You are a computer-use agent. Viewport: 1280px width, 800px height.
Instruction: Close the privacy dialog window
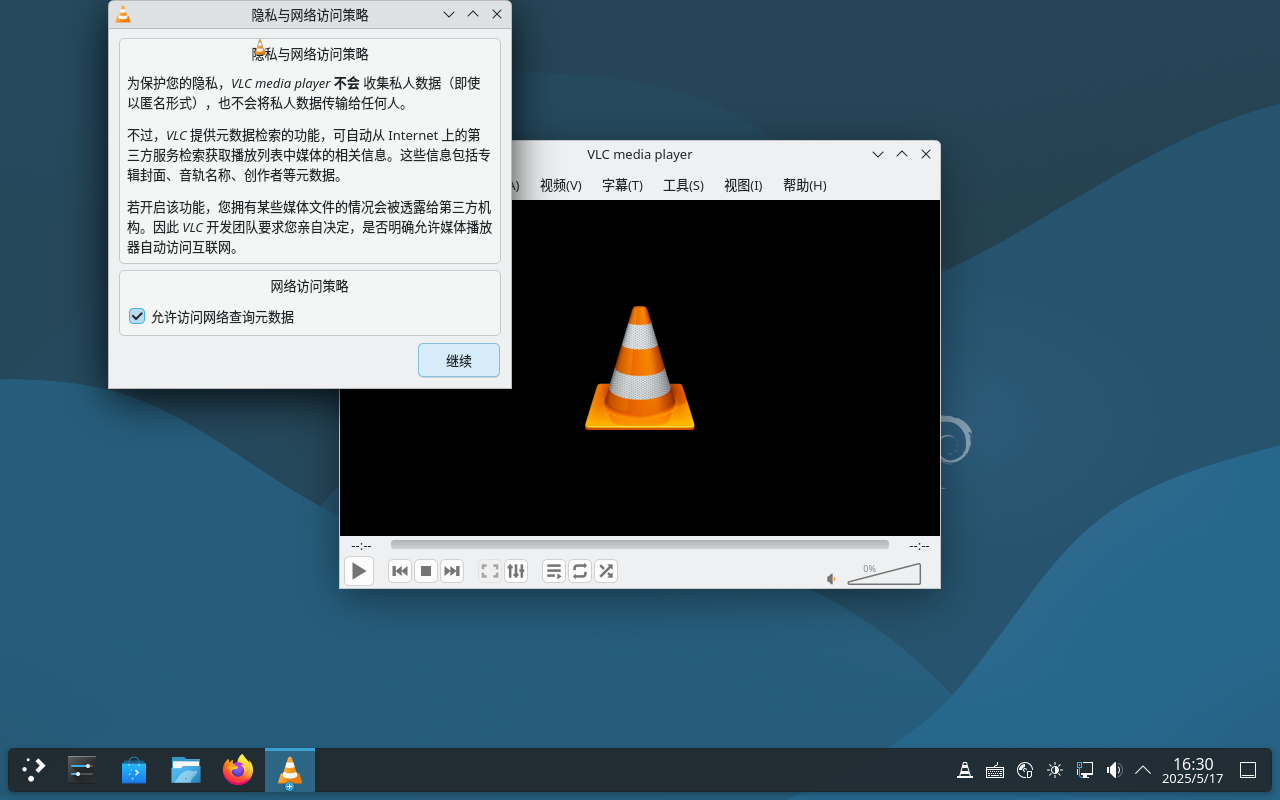tap(497, 14)
